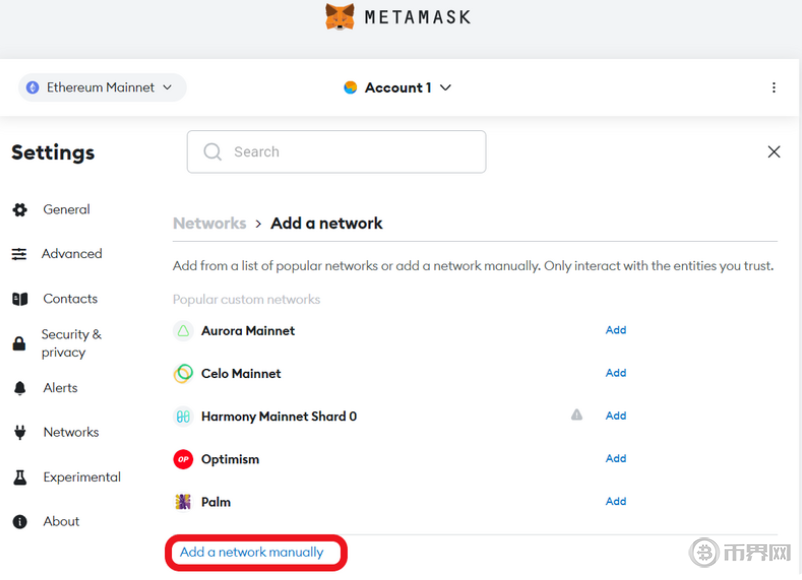The image size is (802, 580).
Task: Add the Aurora Mainnet network
Action: coord(616,330)
